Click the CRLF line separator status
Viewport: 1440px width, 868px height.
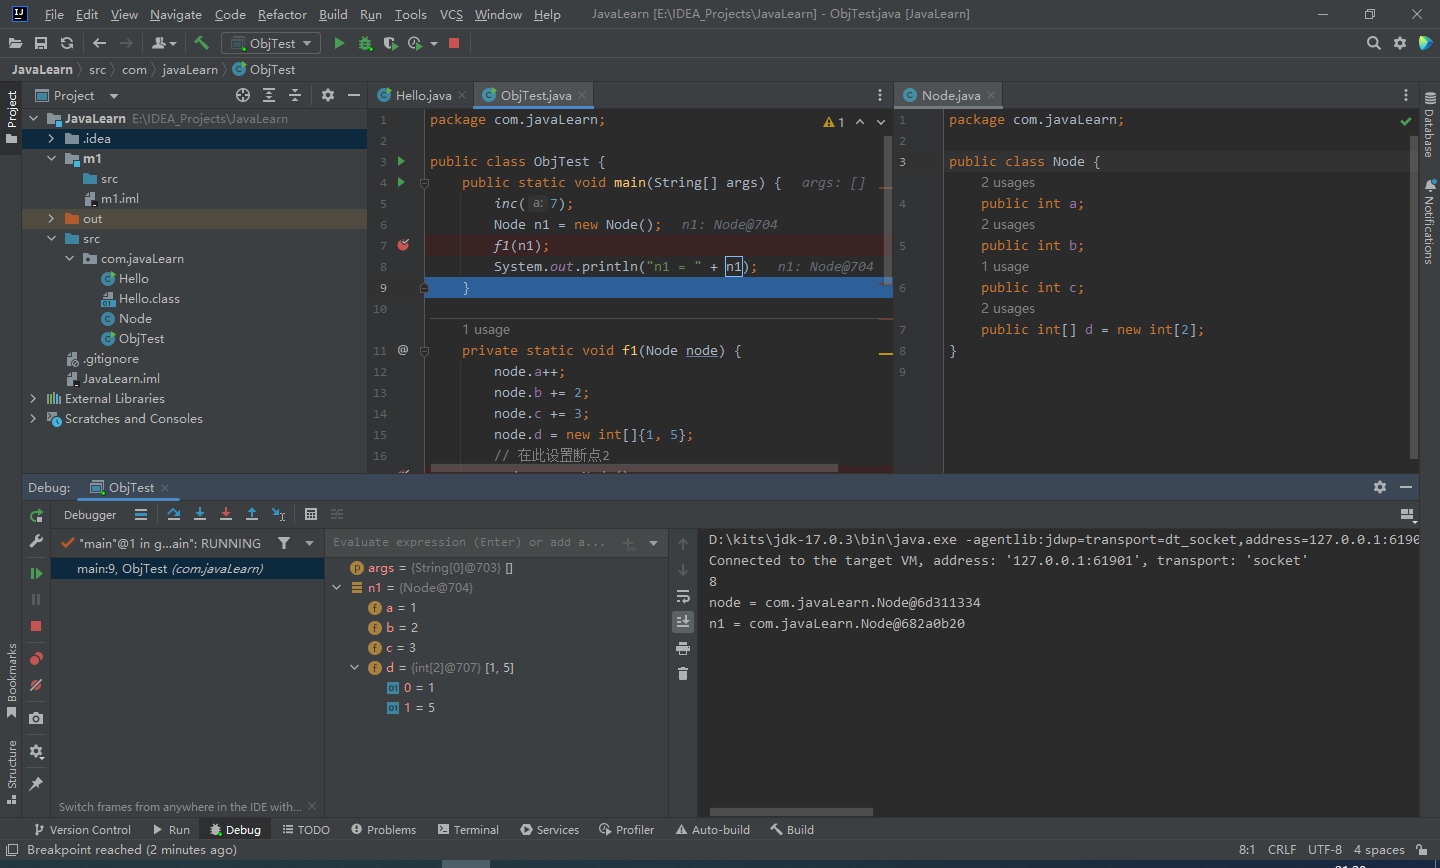(1282, 849)
